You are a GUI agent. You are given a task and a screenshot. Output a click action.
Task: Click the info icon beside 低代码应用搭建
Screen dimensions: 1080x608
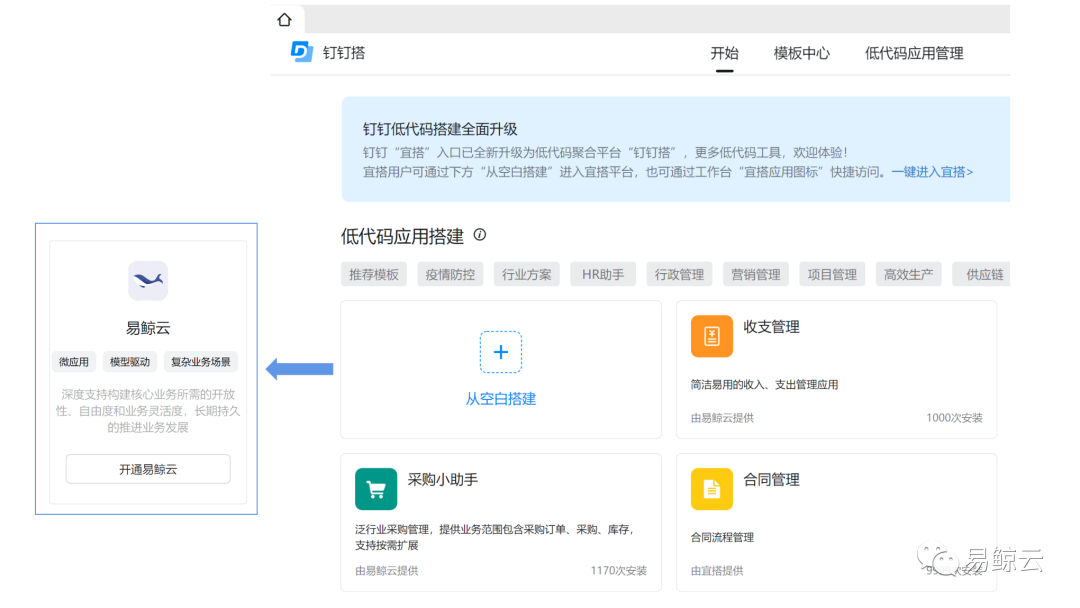coord(480,235)
